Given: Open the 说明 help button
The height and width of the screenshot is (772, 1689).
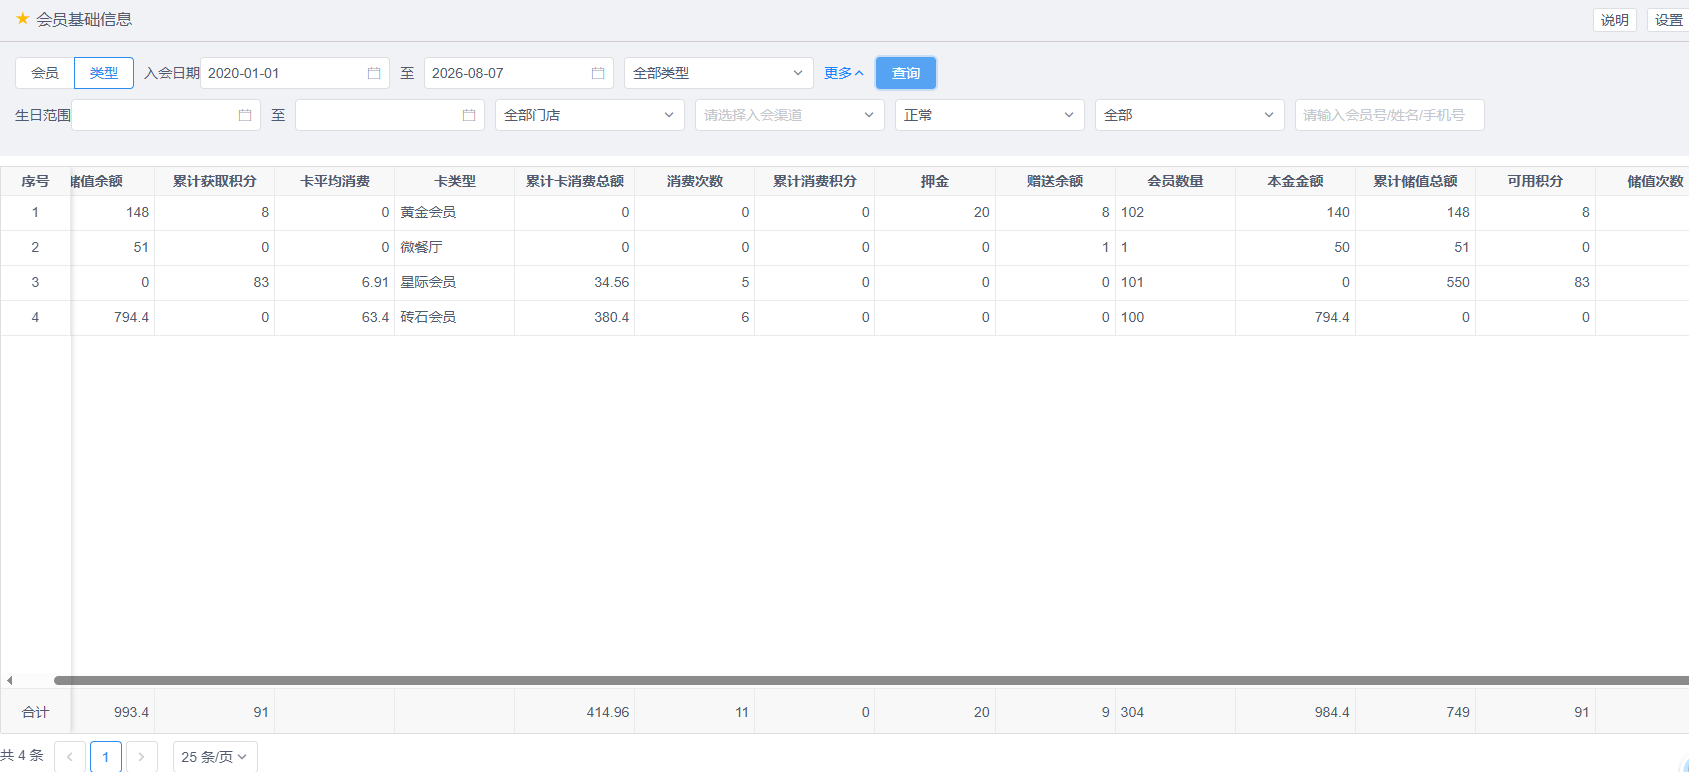Looking at the screenshot, I should point(1615,20).
